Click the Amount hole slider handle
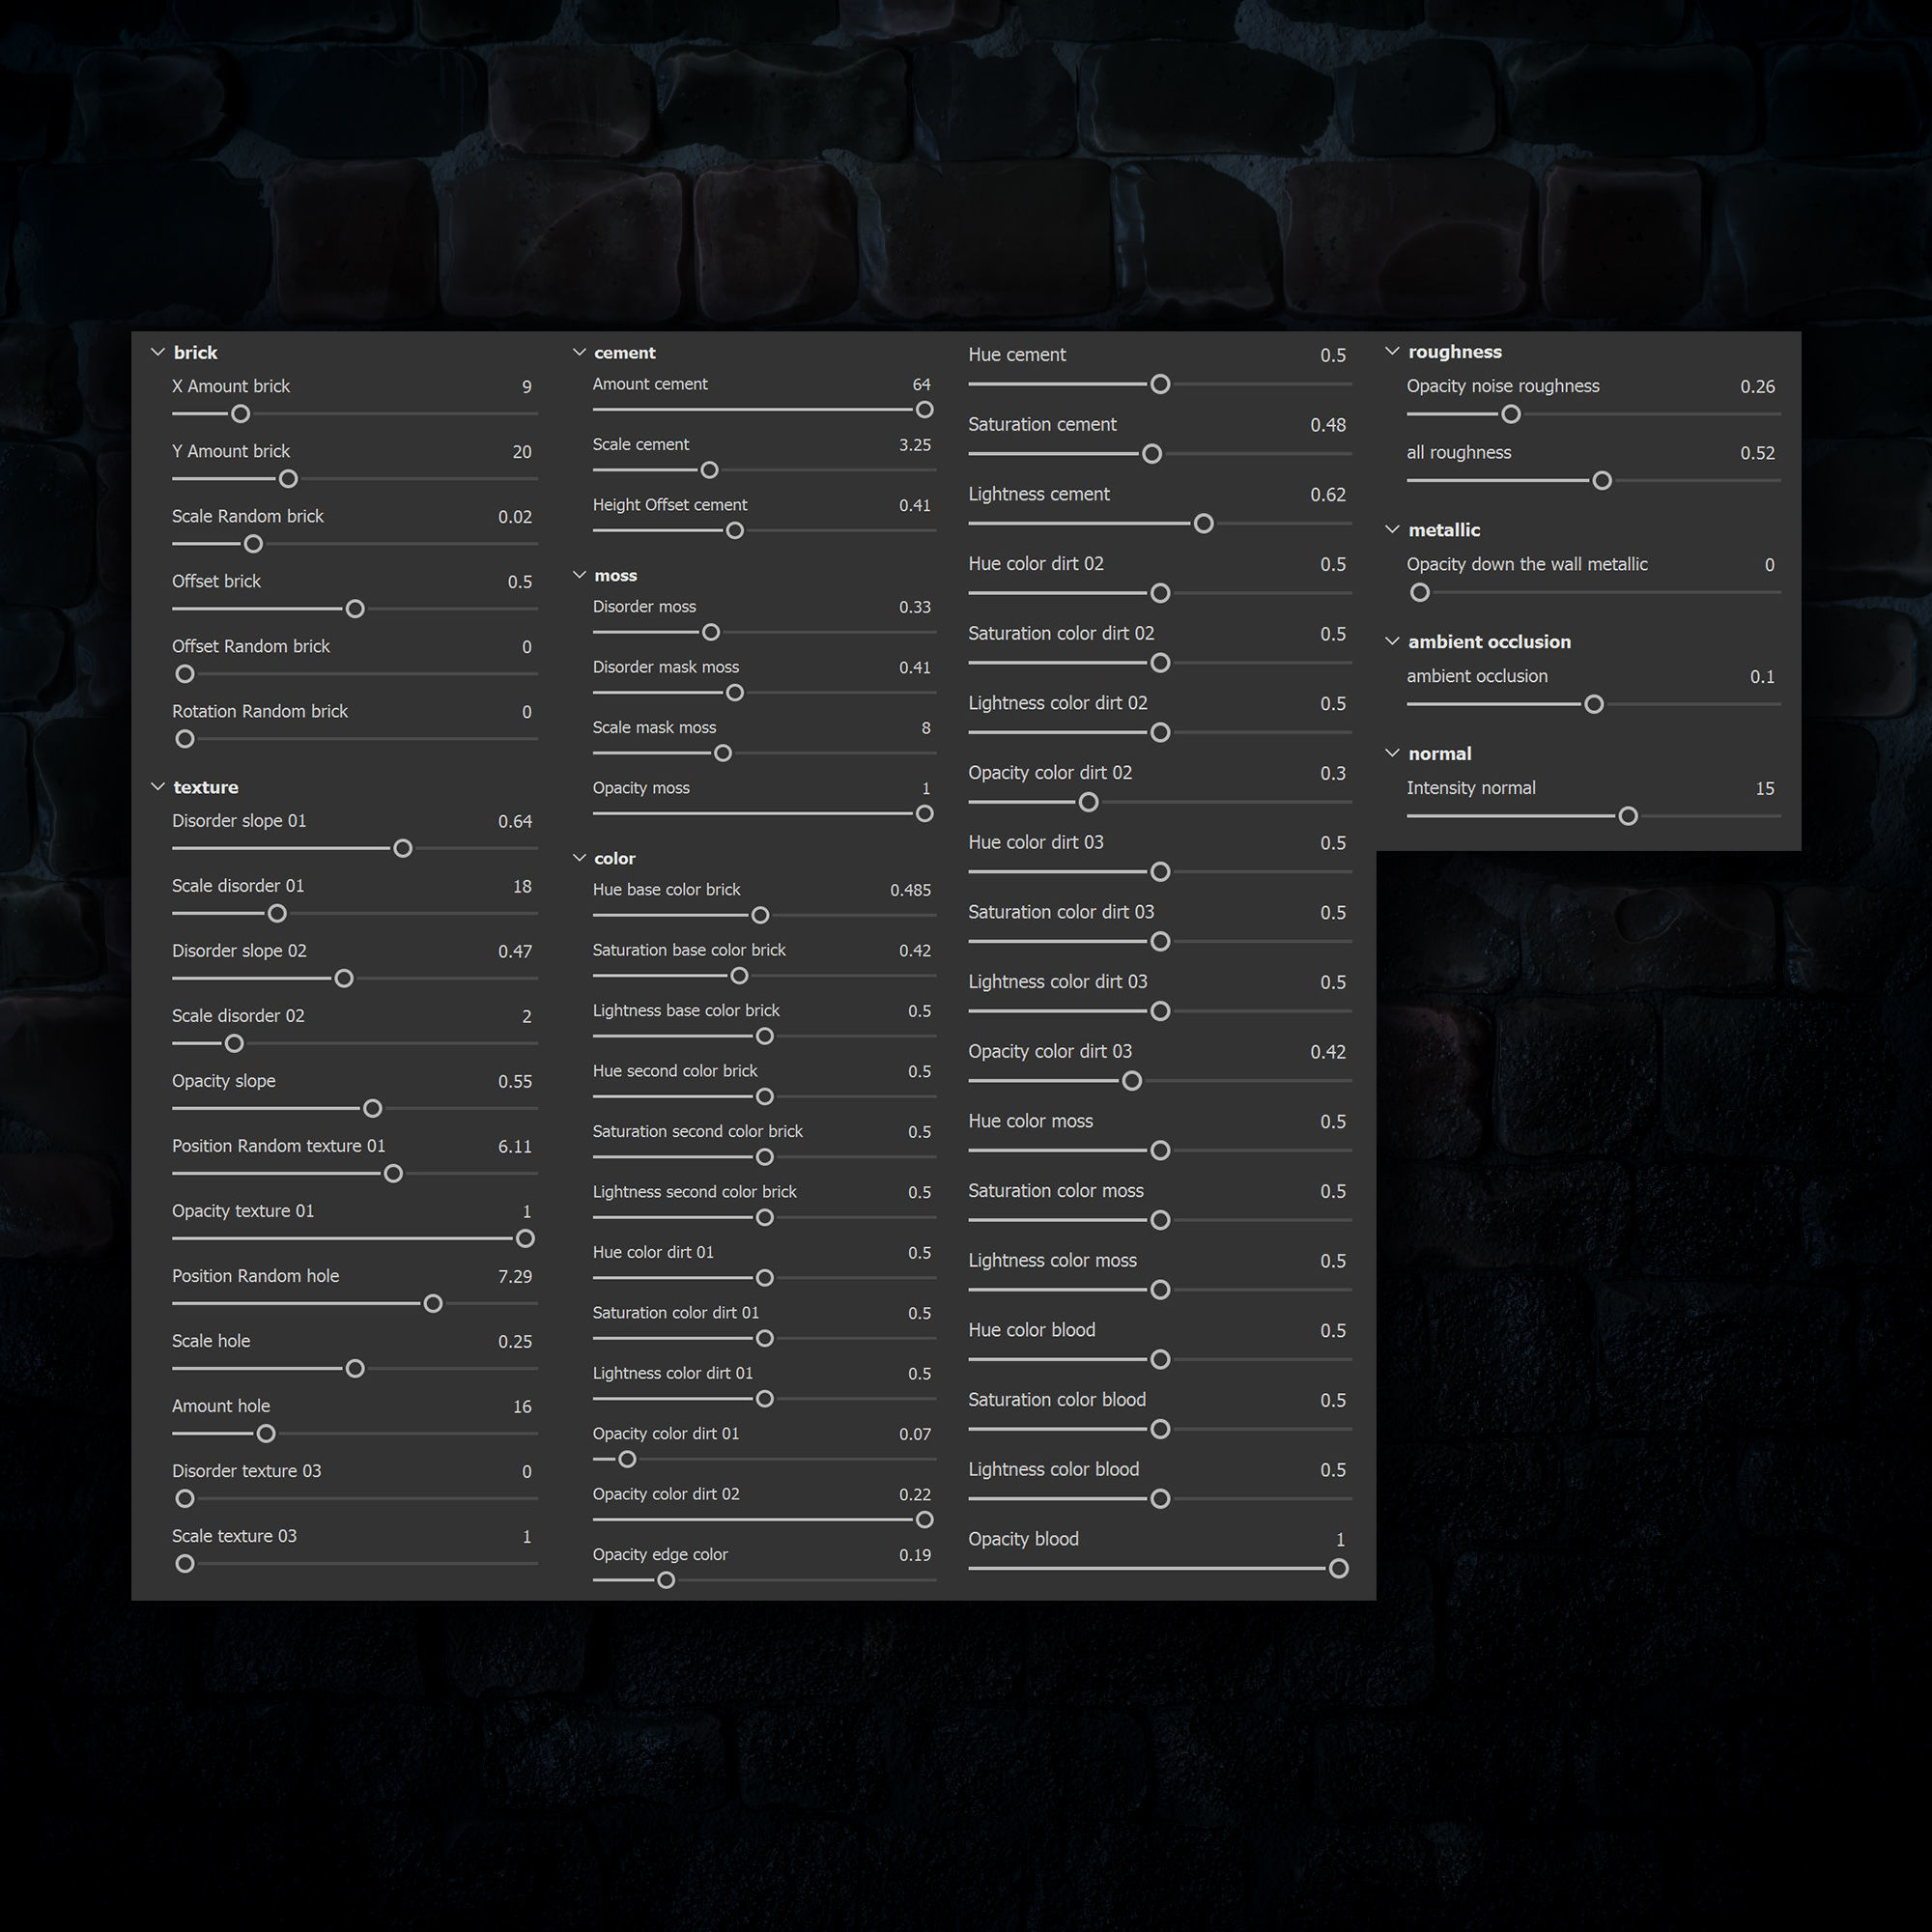Screen dimensions: 1932x1932 (x=266, y=1434)
